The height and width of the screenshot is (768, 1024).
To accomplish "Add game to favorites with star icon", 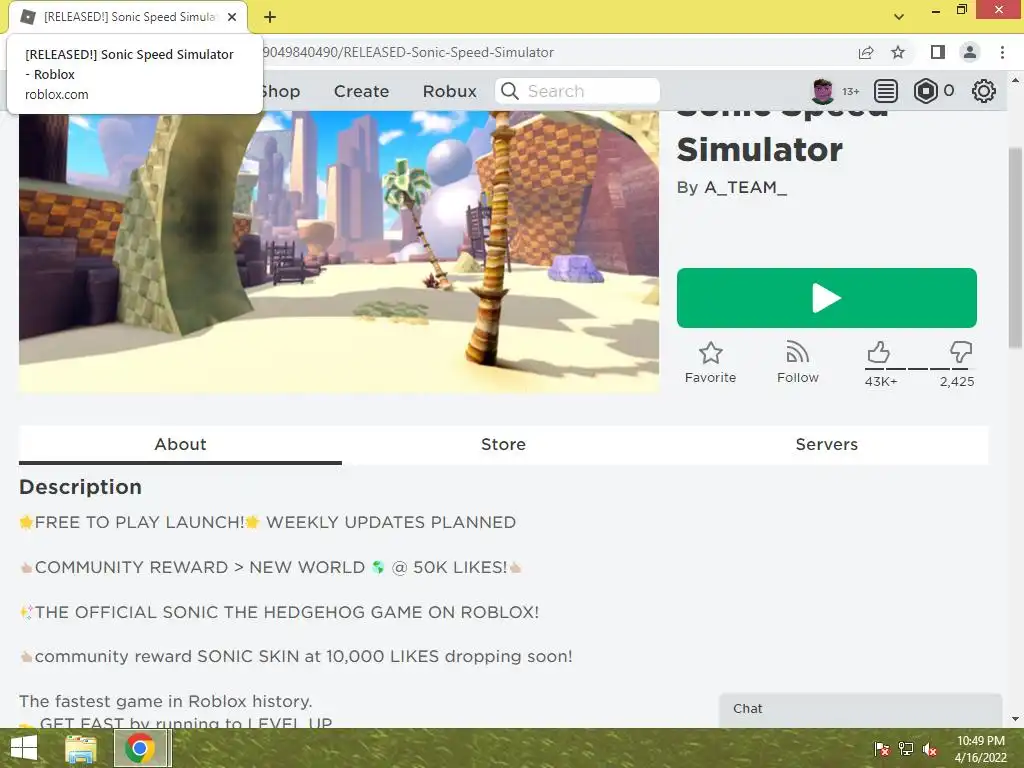I will coord(711,353).
